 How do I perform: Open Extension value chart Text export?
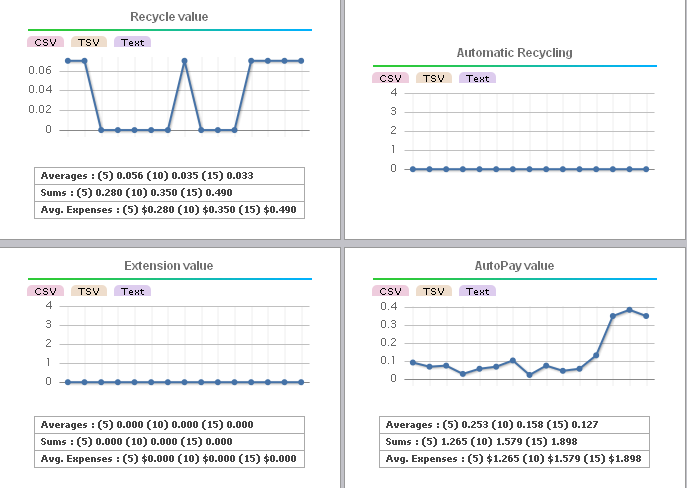coord(132,291)
